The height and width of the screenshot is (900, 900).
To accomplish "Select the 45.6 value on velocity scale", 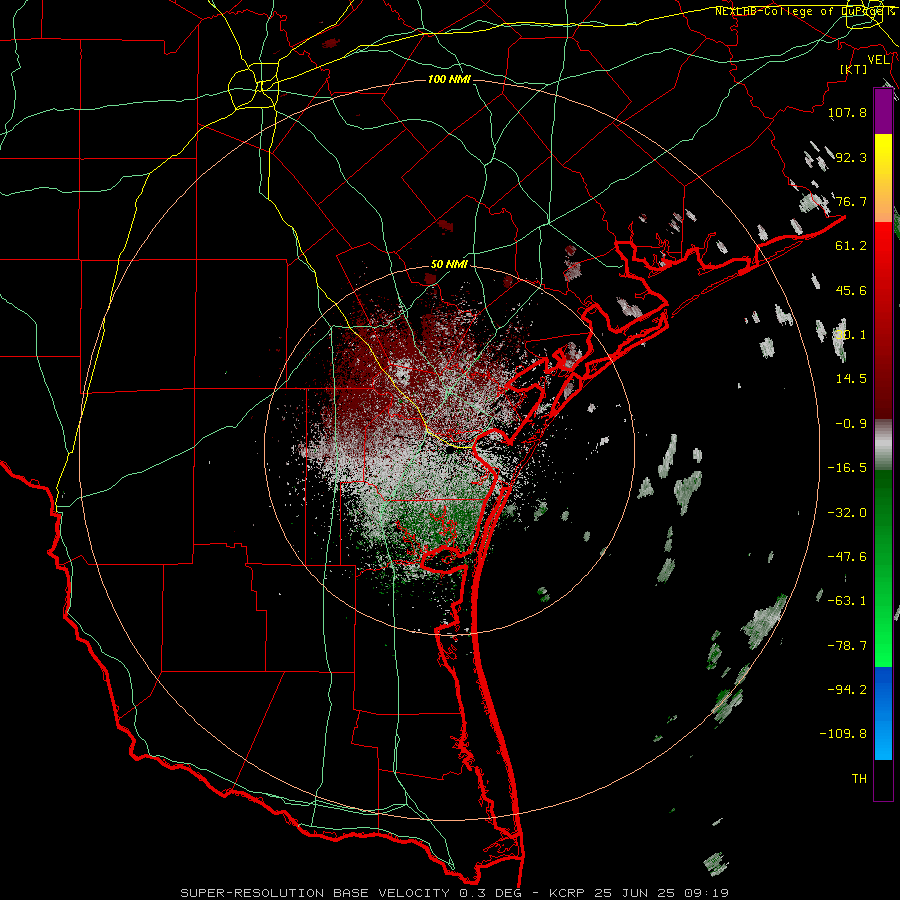I will (851, 290).
